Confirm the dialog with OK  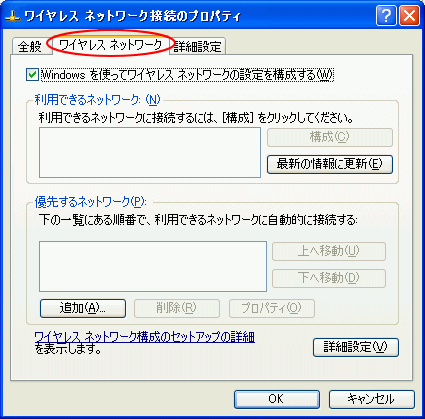coord(277,399)
